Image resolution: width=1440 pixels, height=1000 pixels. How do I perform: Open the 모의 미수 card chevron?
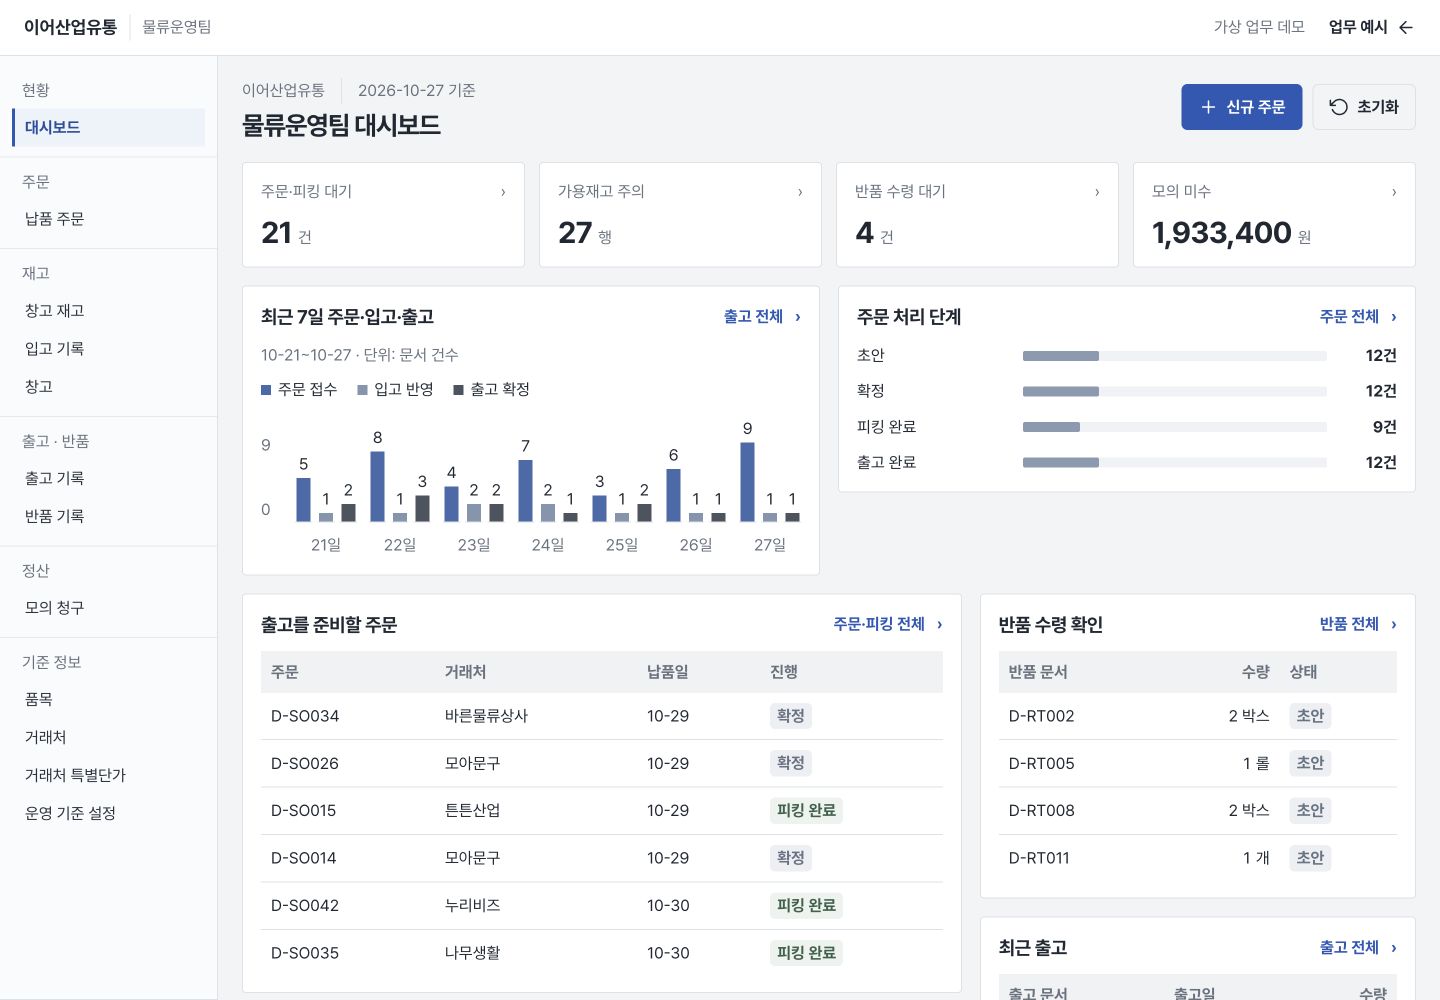click(1394, 192)
